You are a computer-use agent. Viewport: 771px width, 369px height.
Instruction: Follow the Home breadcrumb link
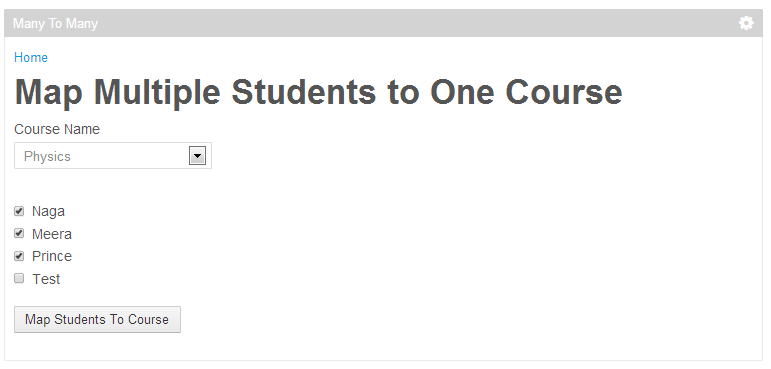point(31,58)
